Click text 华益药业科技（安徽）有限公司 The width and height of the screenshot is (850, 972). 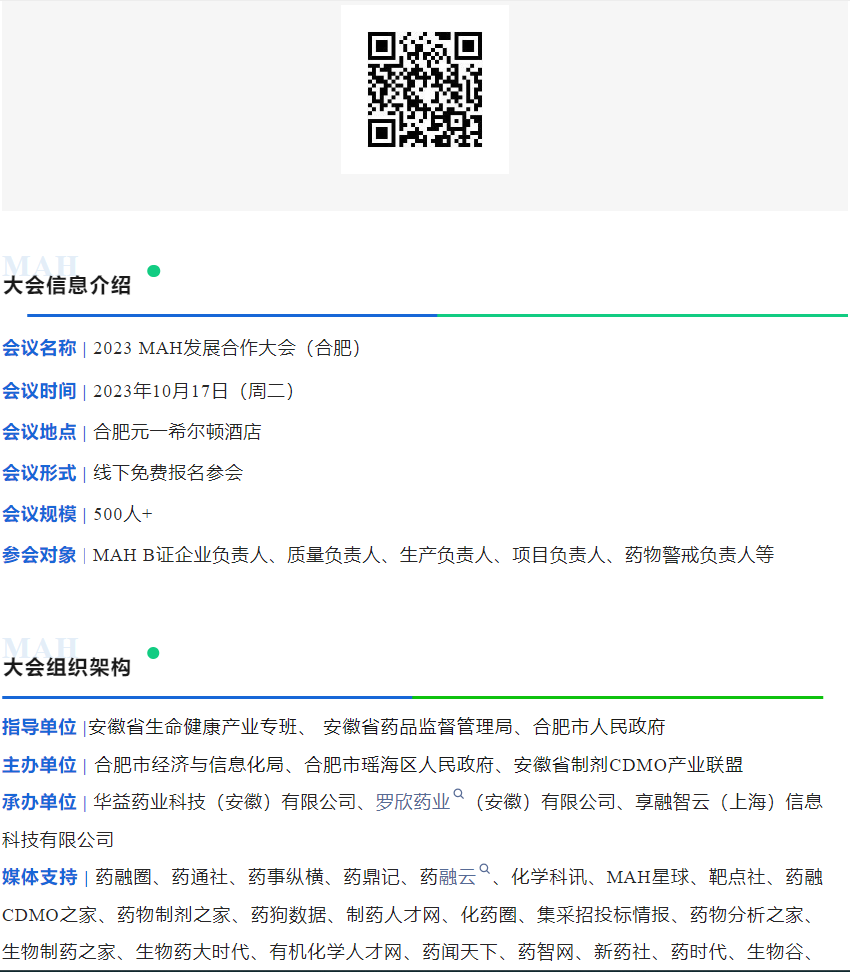224,802
